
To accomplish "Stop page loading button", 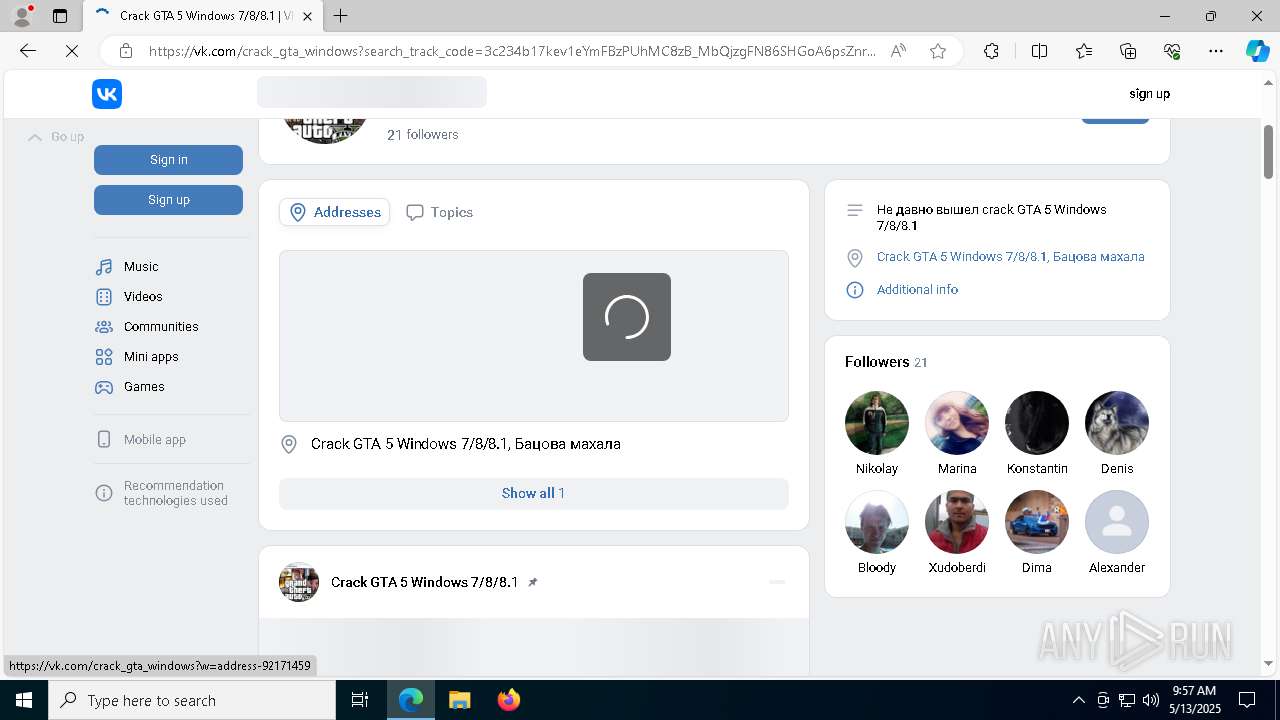I will click(x=72, y=51).
